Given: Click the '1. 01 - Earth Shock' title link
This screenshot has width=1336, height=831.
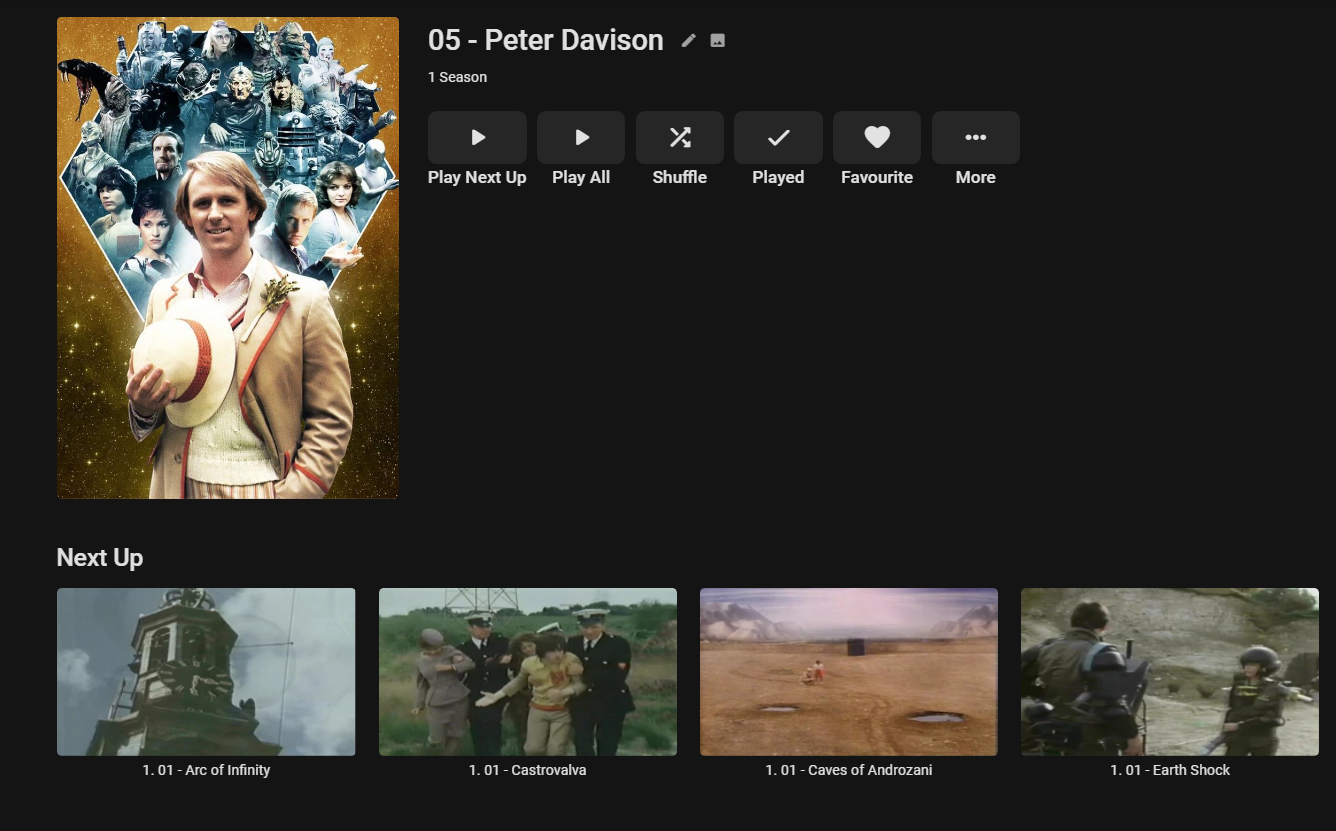Looking at the screenshot, I should (1170, 770).
